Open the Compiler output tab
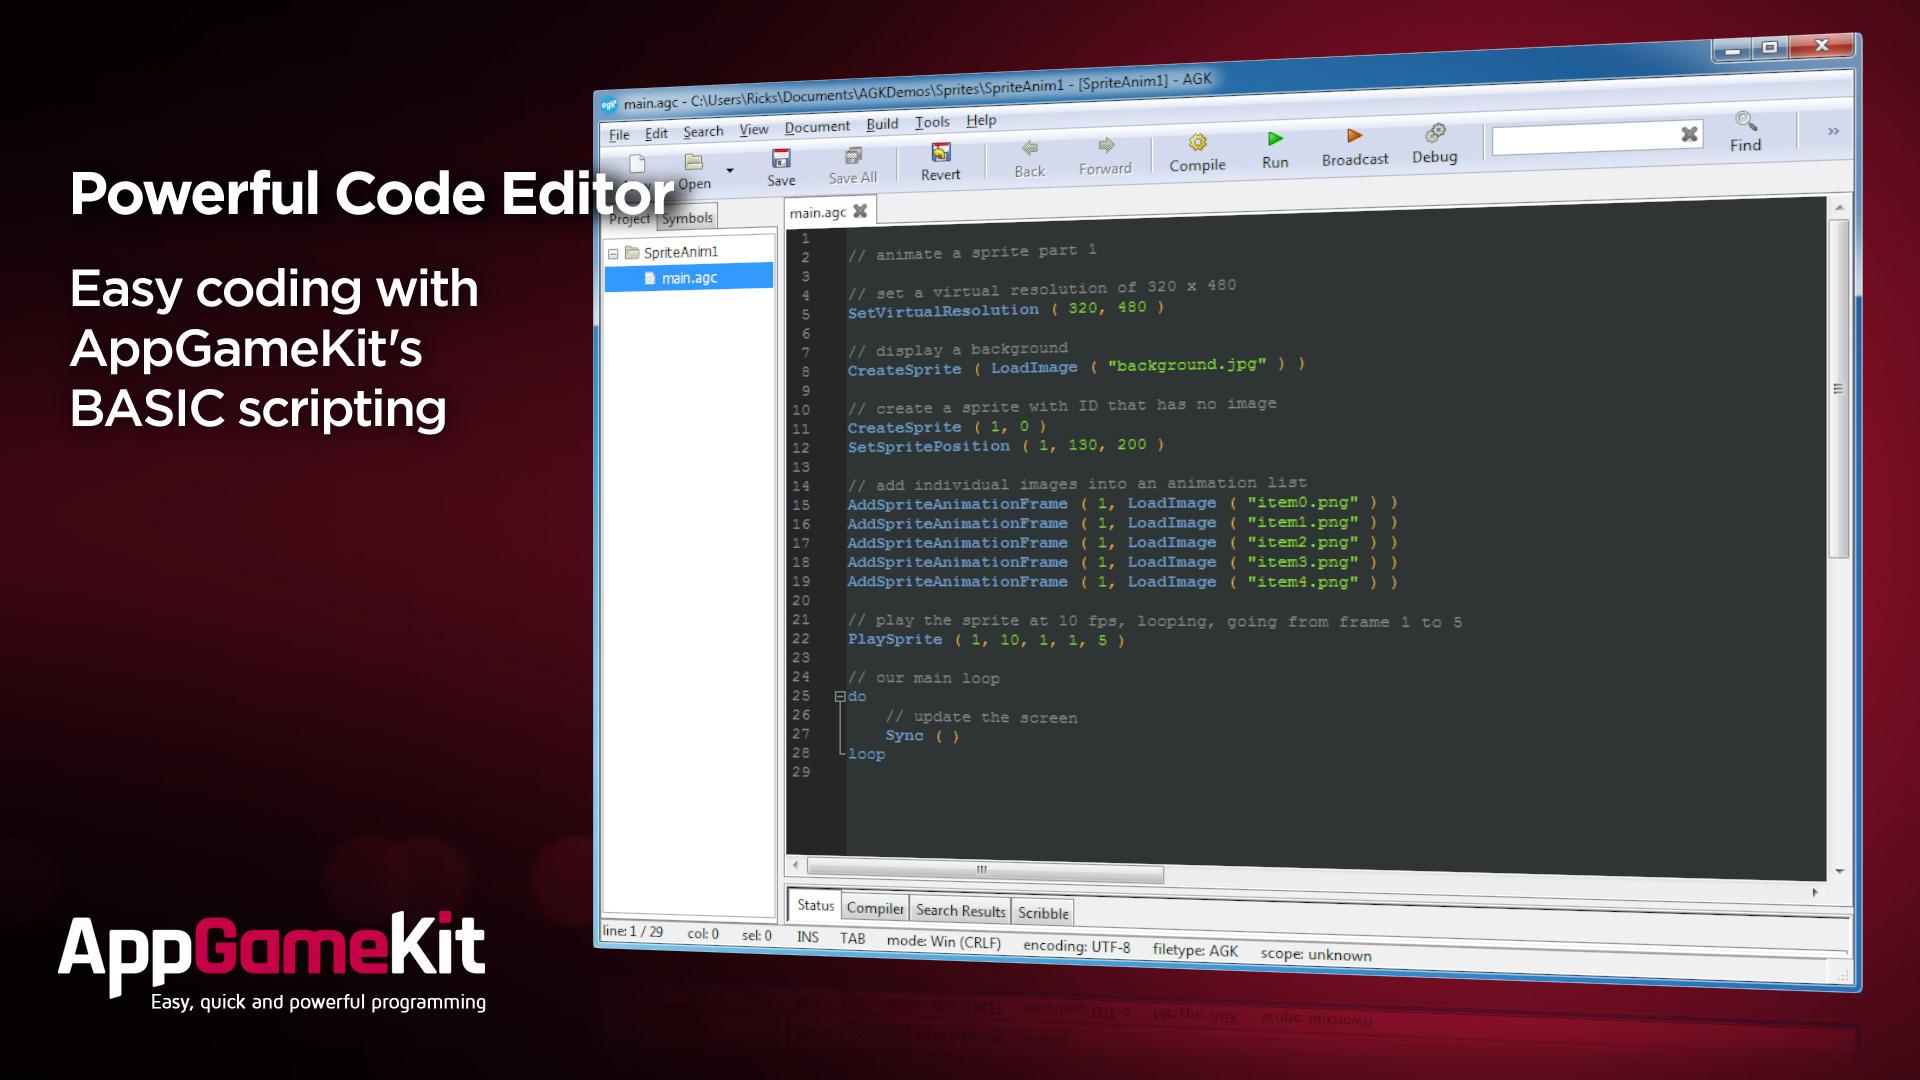The height and width of the screenshot is (1080, 1920). [875, 908]
